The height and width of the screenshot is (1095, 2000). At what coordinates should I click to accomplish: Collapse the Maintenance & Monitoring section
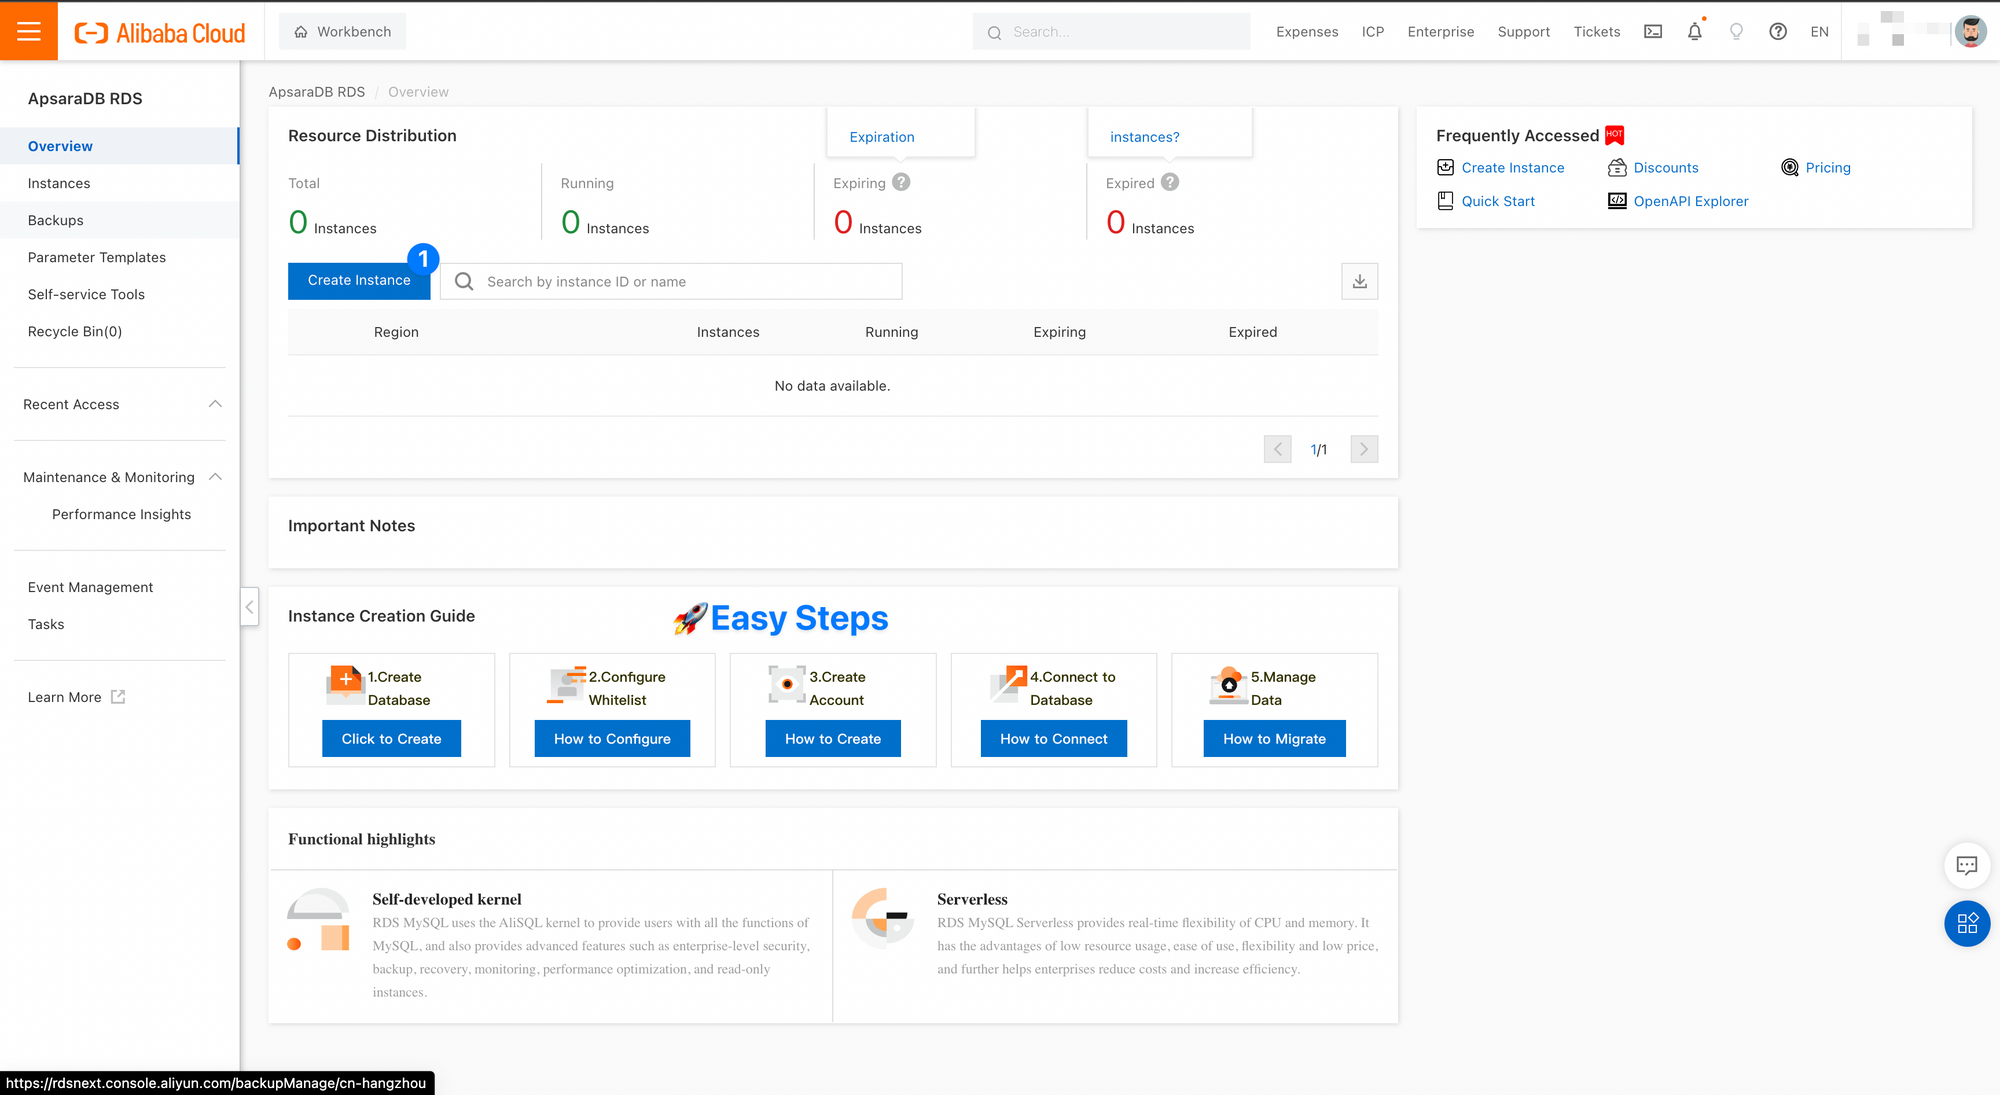click(x=215, y=477)
